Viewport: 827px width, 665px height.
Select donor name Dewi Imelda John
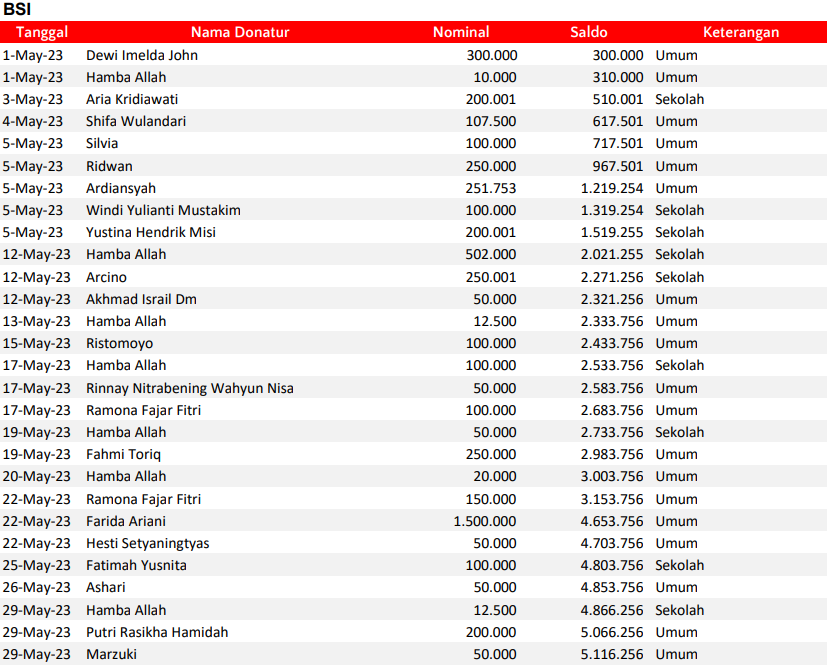click(x=142, y=55)
